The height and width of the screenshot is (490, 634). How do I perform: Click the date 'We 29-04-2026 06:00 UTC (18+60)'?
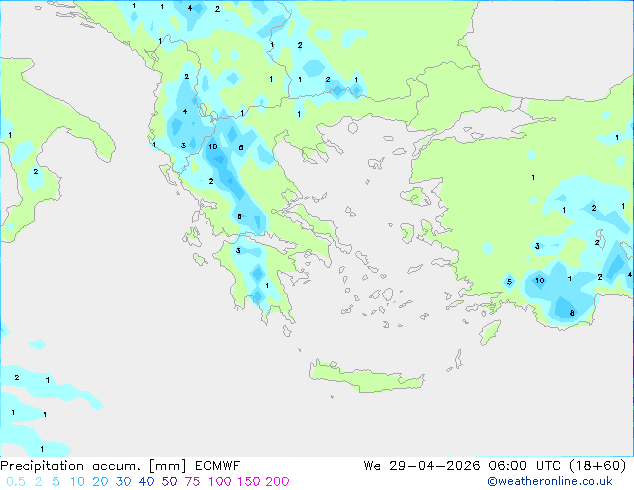point(495,465)
